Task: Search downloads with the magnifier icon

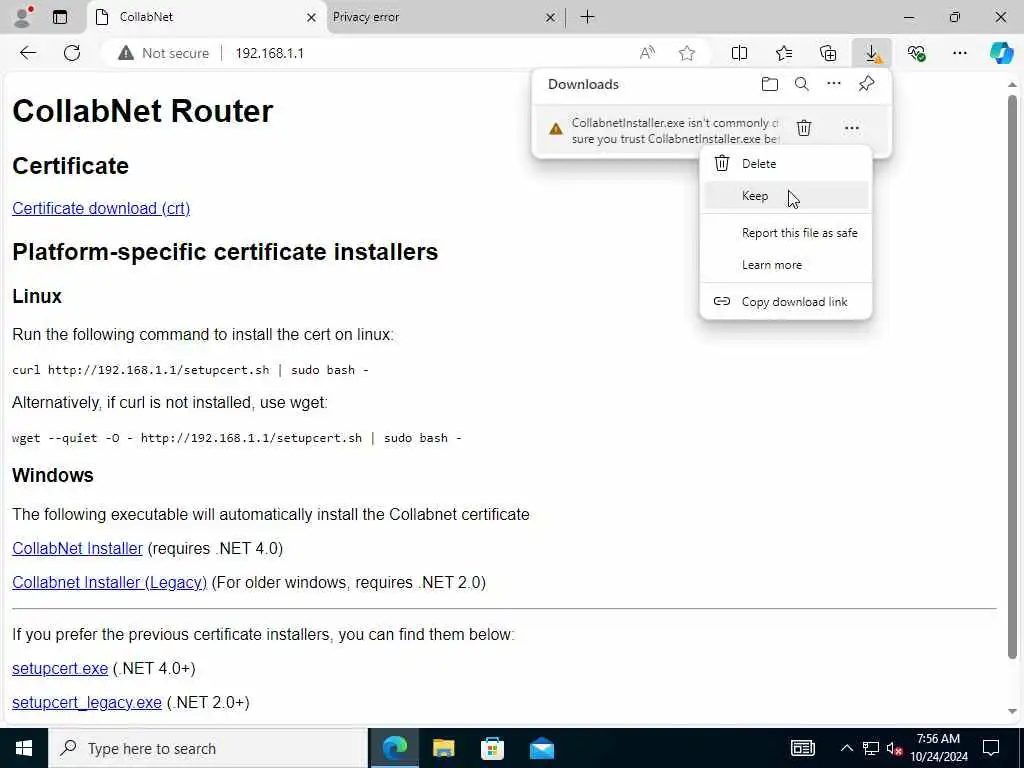Action: (x=801, y=84)
